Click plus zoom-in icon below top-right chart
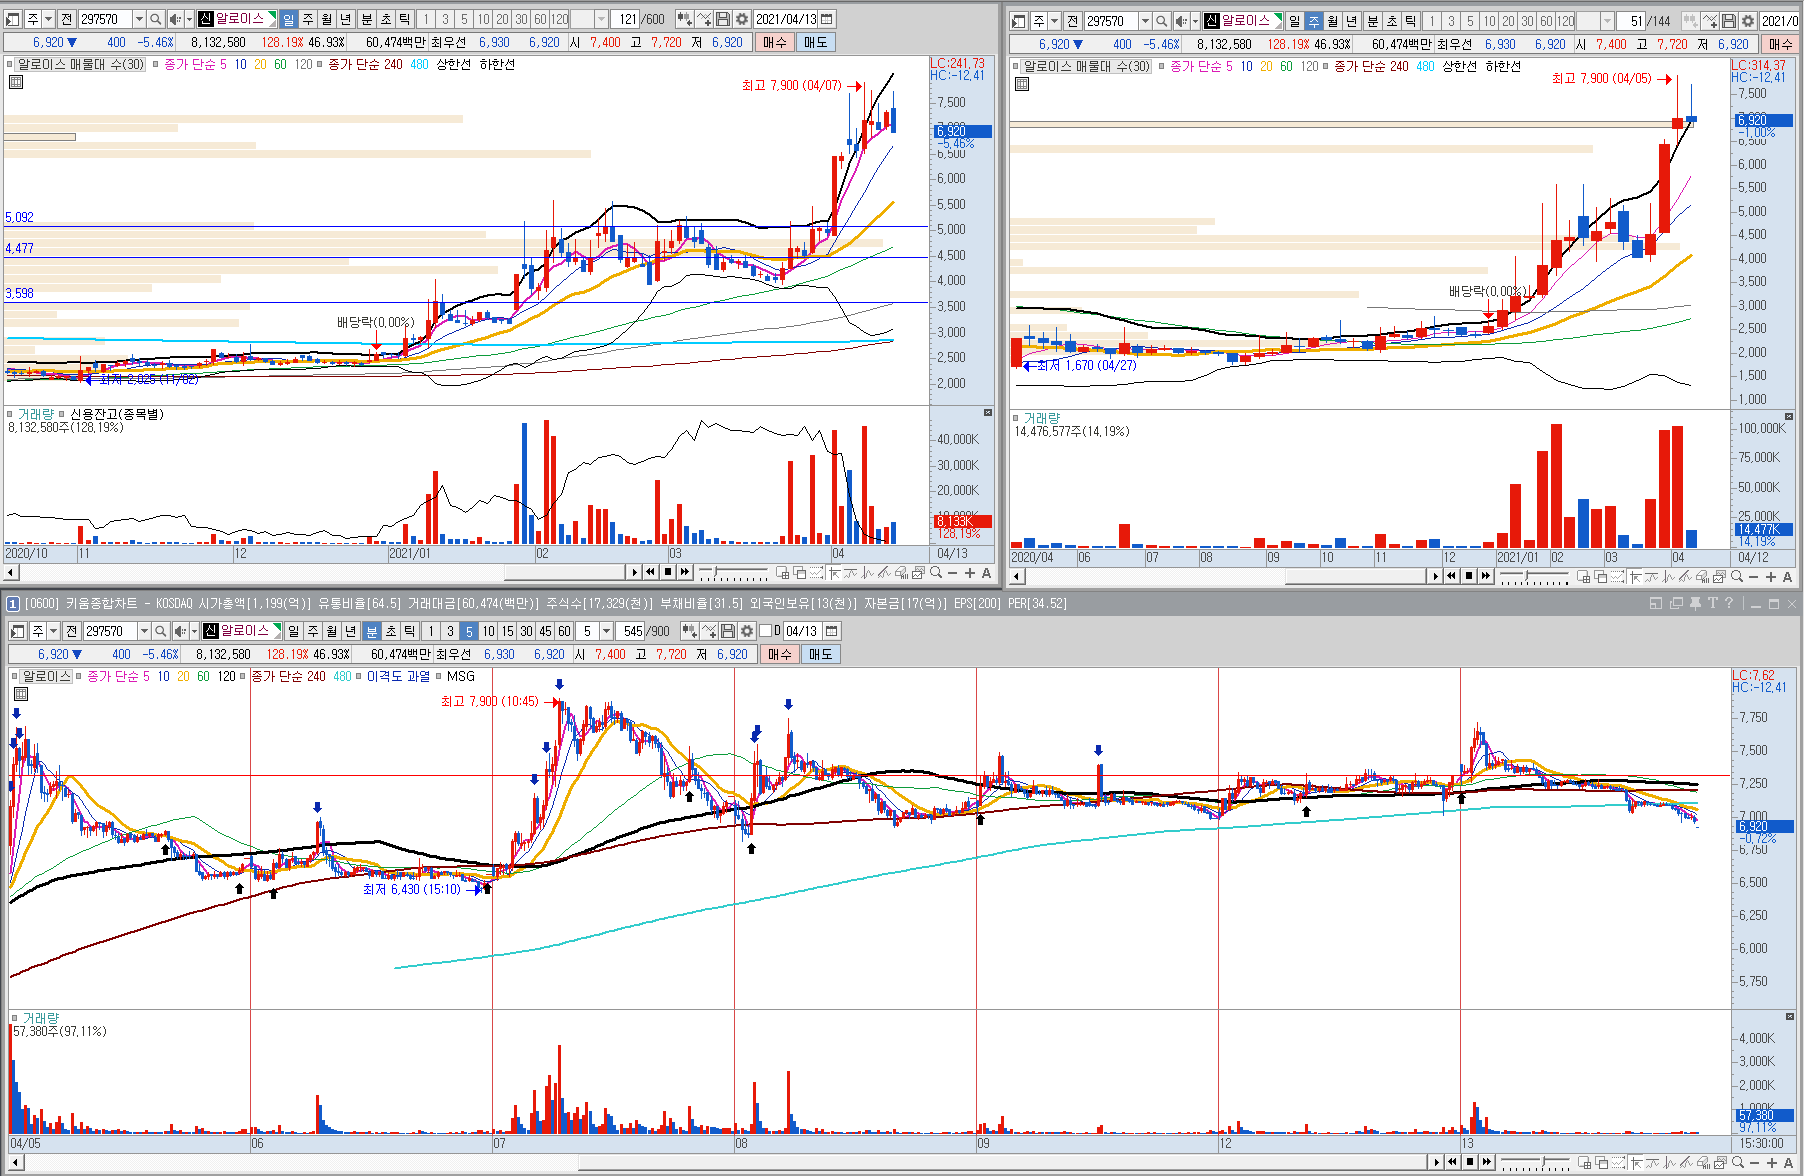Image resolution: width=1804 pixels, height=1176 pixels. [x=1771, y=576]
